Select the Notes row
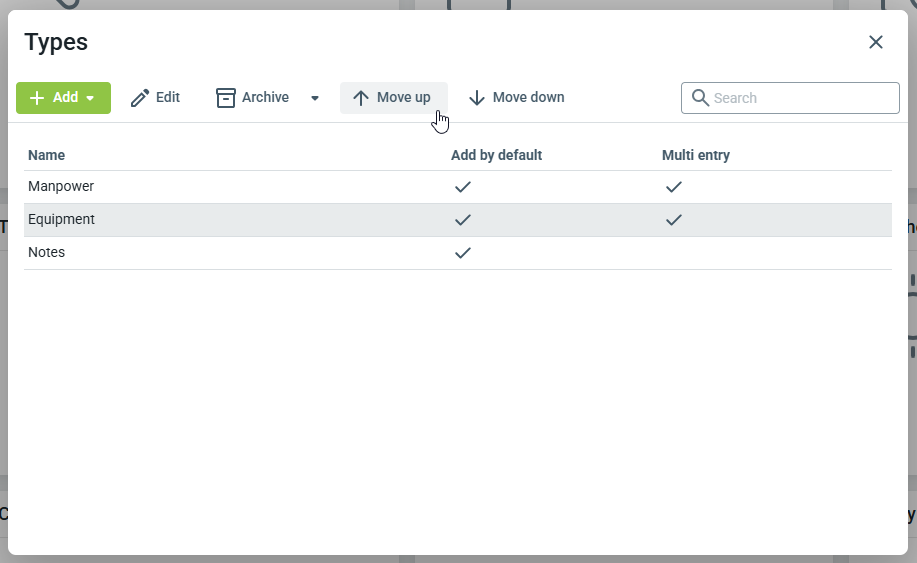The width and height of the screenshot is (917, 563). click(47, 253)
